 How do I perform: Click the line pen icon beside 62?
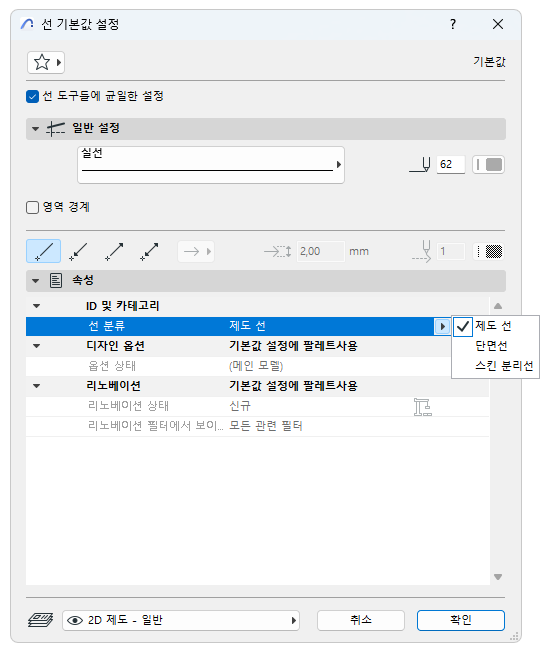(x=420, y=164)
